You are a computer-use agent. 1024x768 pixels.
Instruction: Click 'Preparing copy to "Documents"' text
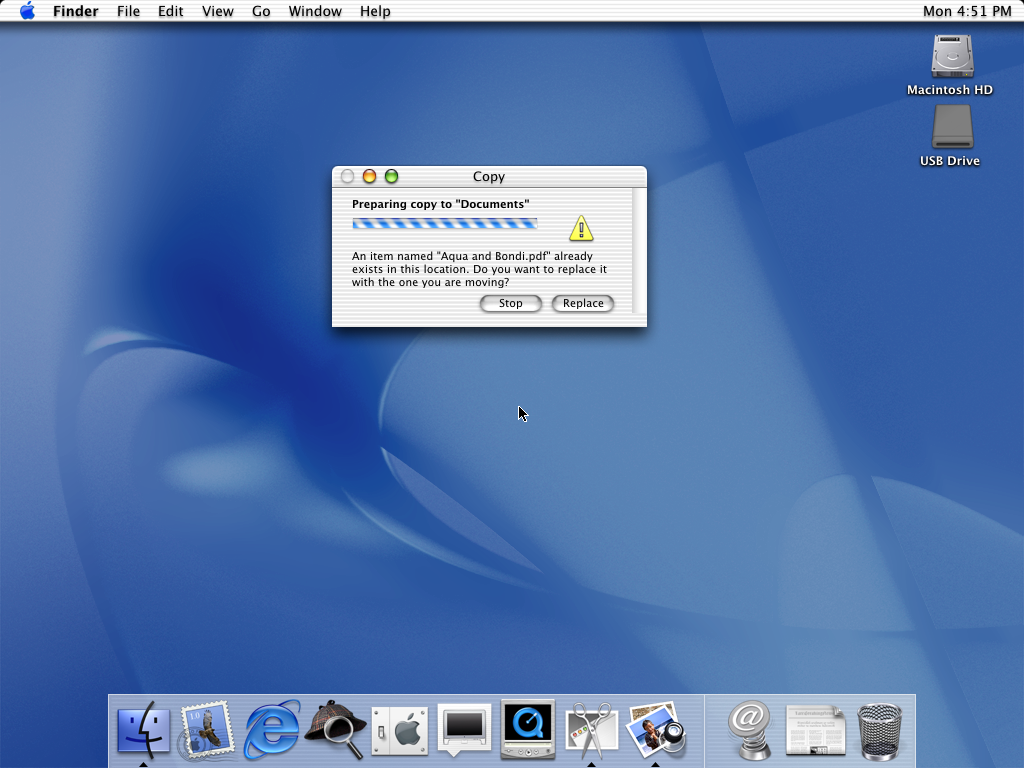441,204
